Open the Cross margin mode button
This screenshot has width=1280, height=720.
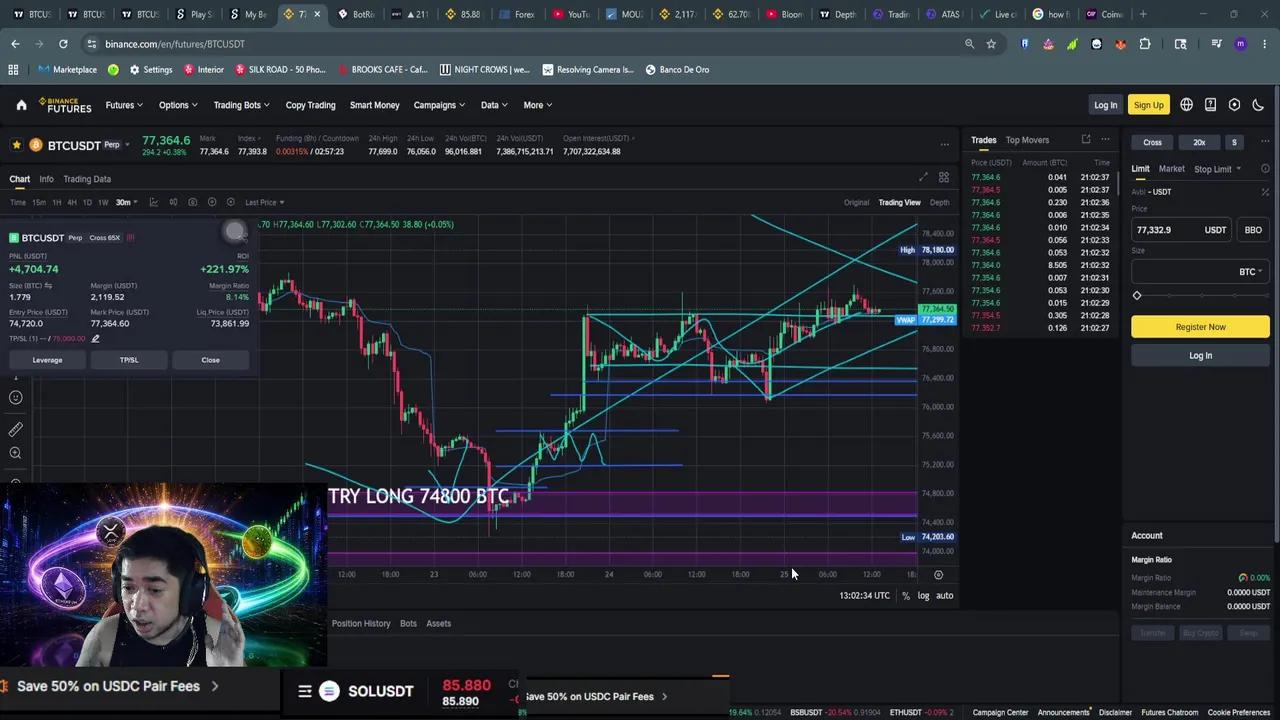(1152, 142)
